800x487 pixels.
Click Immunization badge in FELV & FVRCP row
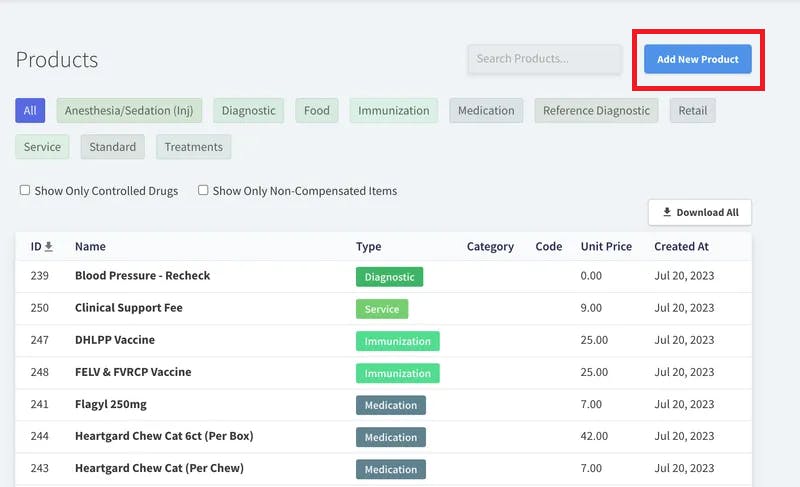[x=397, y=373]
